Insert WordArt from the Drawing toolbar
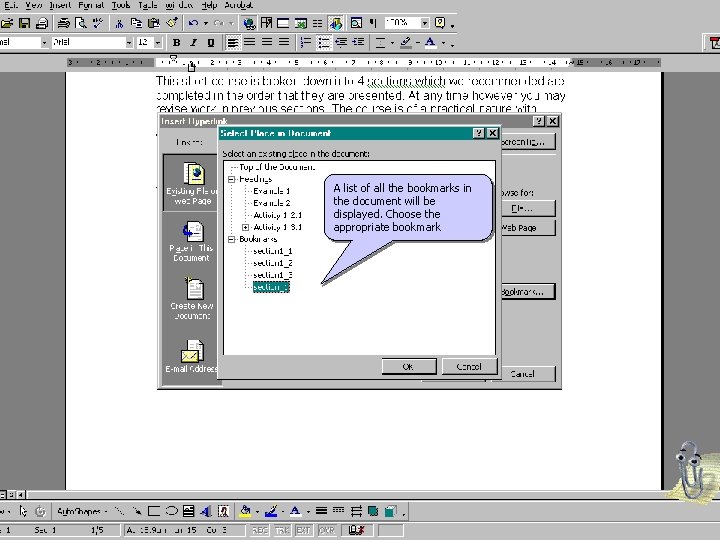The height and width of the screenshot is (540, 720). coord(206,511)
